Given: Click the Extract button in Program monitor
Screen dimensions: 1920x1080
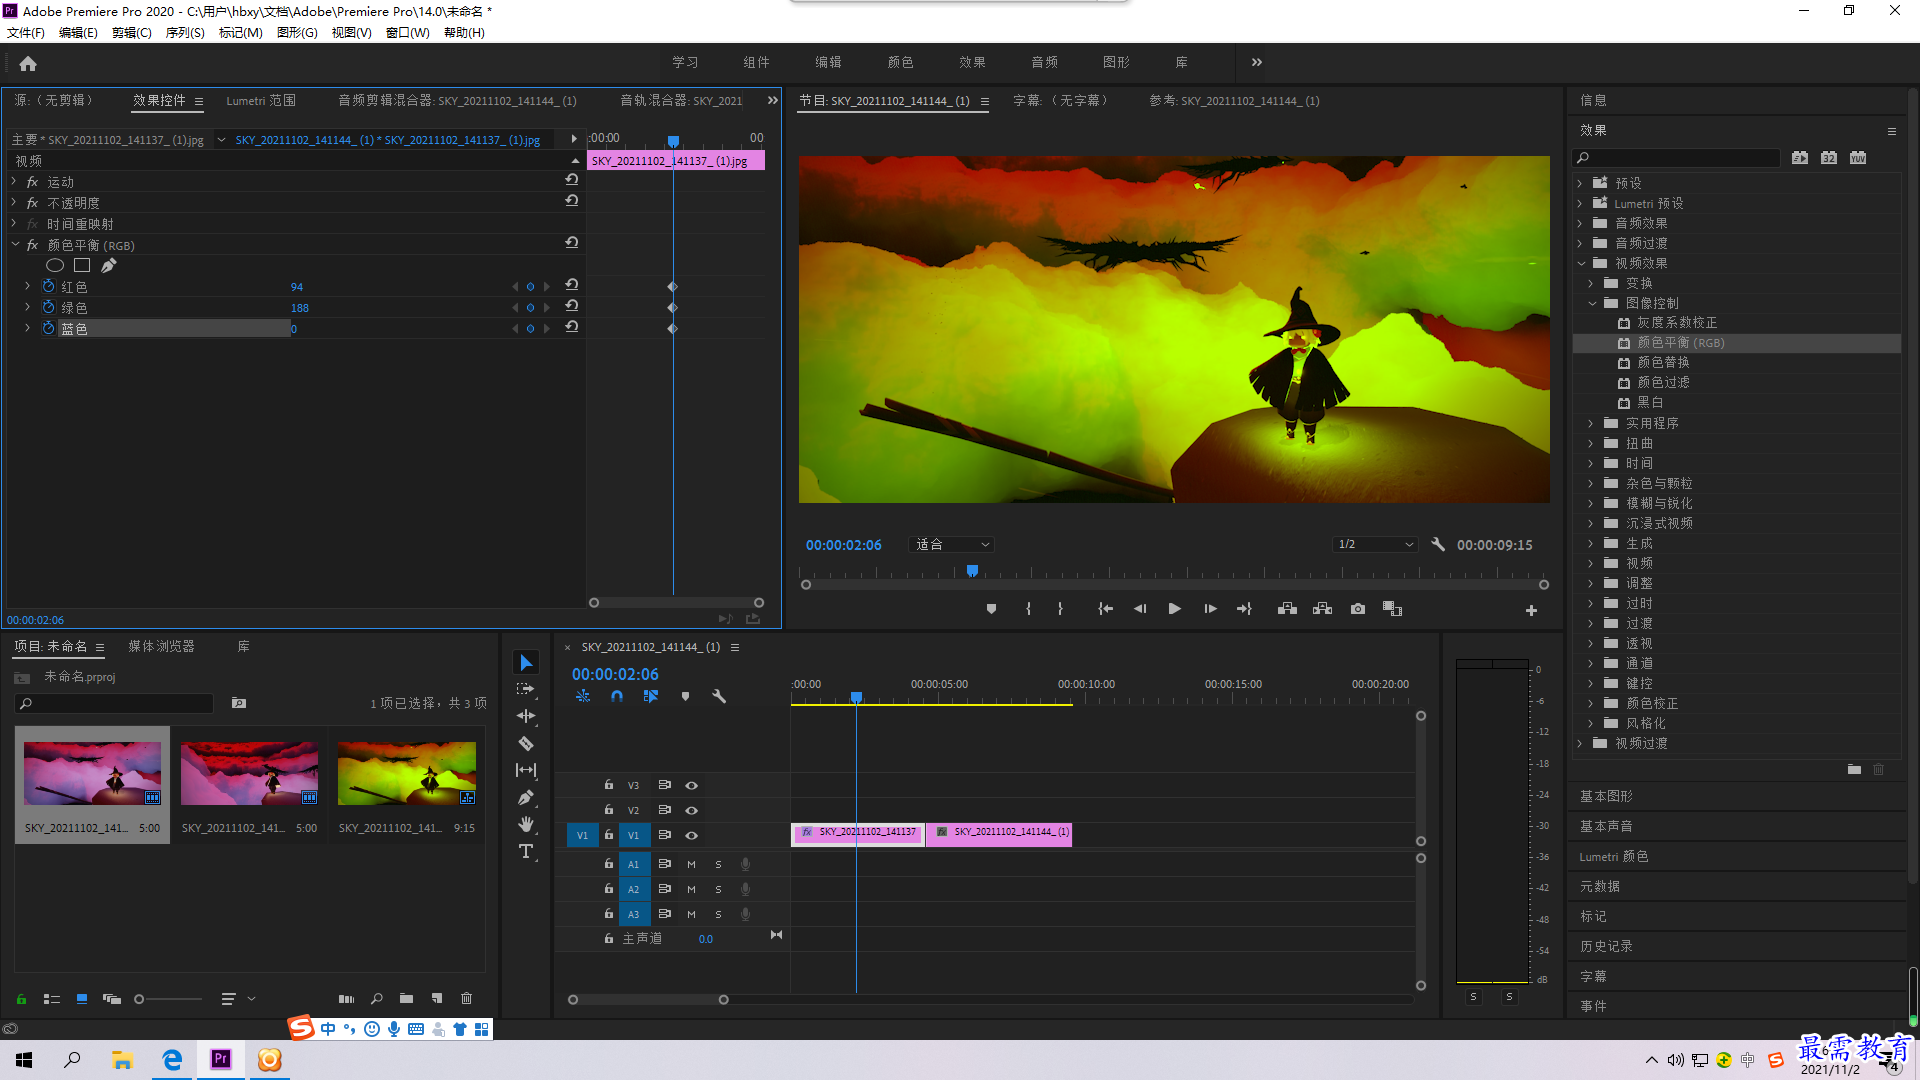Looking at the screenshot, I should [1323, 609].
